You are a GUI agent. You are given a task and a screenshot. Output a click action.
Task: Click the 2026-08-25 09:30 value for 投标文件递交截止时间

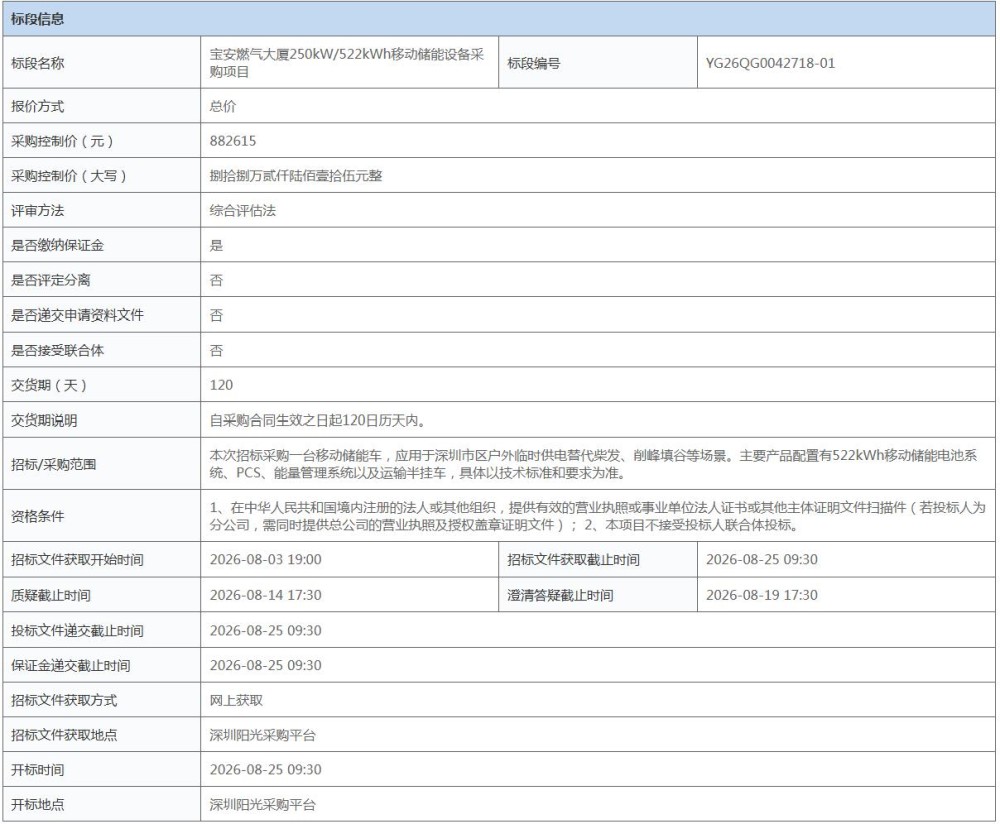coord(265,631)
